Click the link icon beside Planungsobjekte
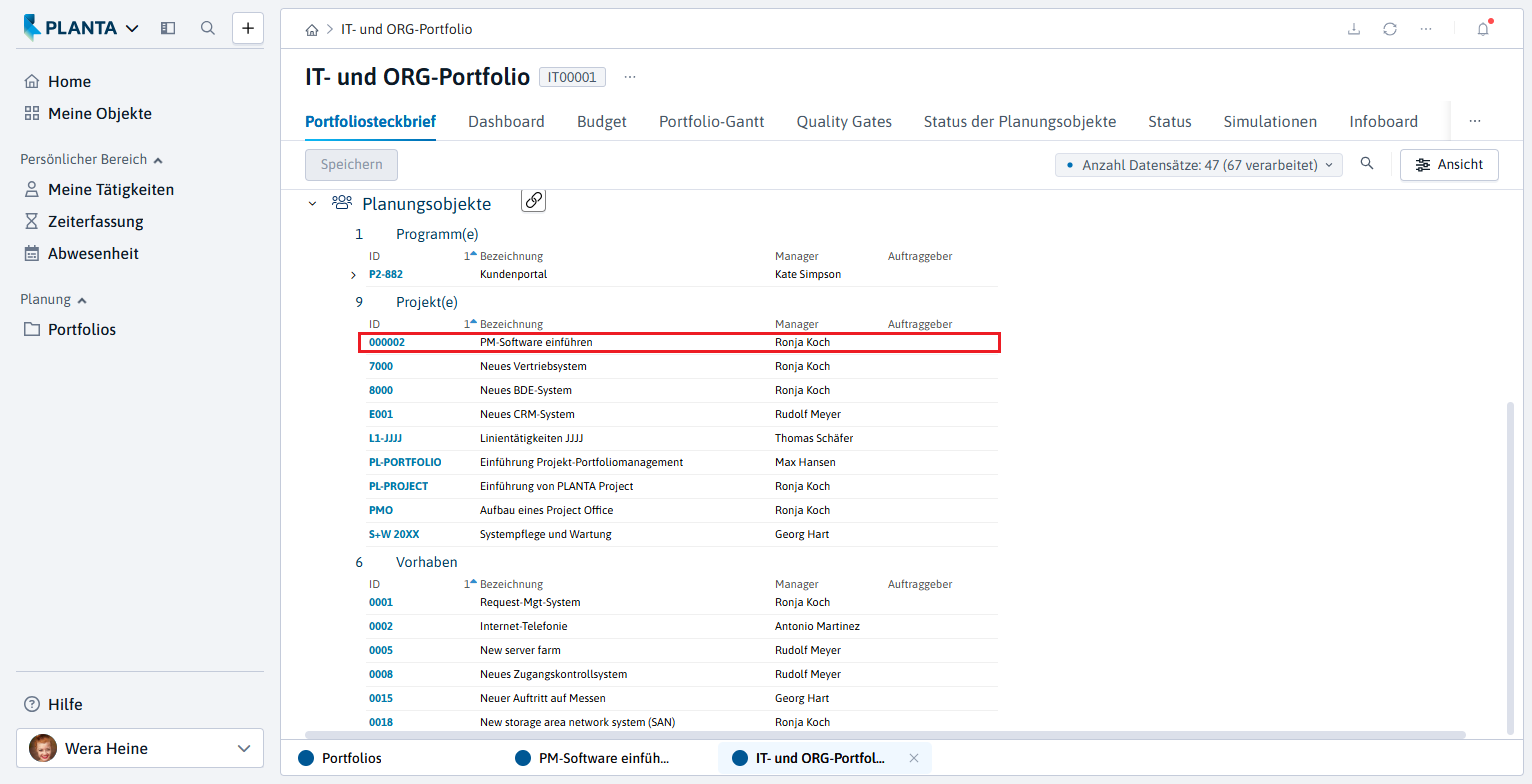Screen dimensions: 1532x784 point(534,201)
